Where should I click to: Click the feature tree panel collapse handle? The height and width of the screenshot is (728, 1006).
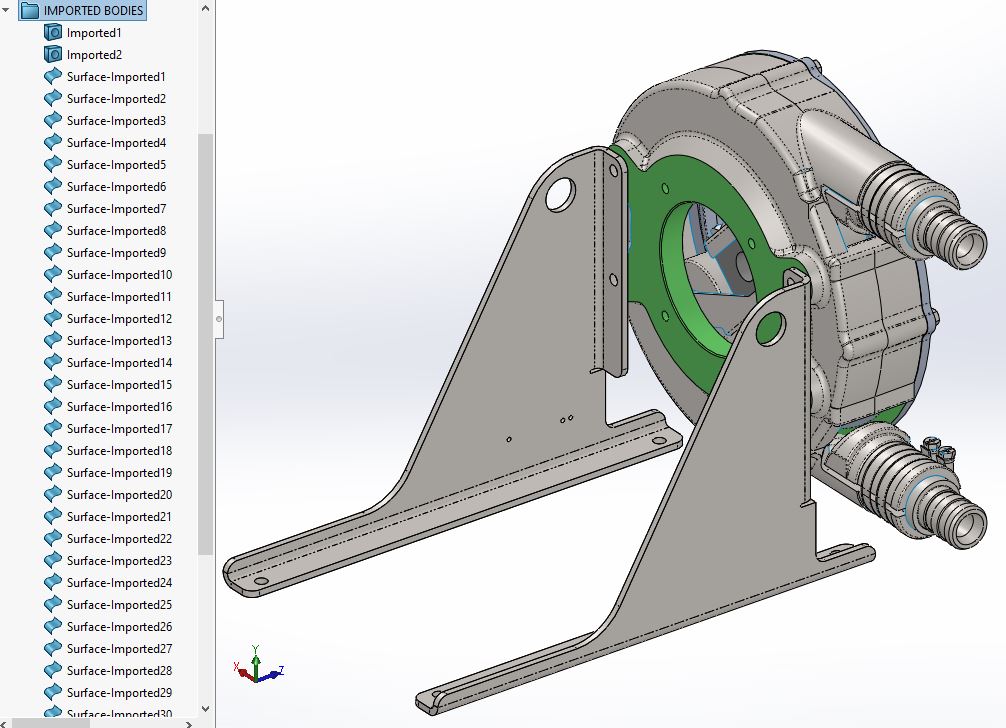point(219,319)
